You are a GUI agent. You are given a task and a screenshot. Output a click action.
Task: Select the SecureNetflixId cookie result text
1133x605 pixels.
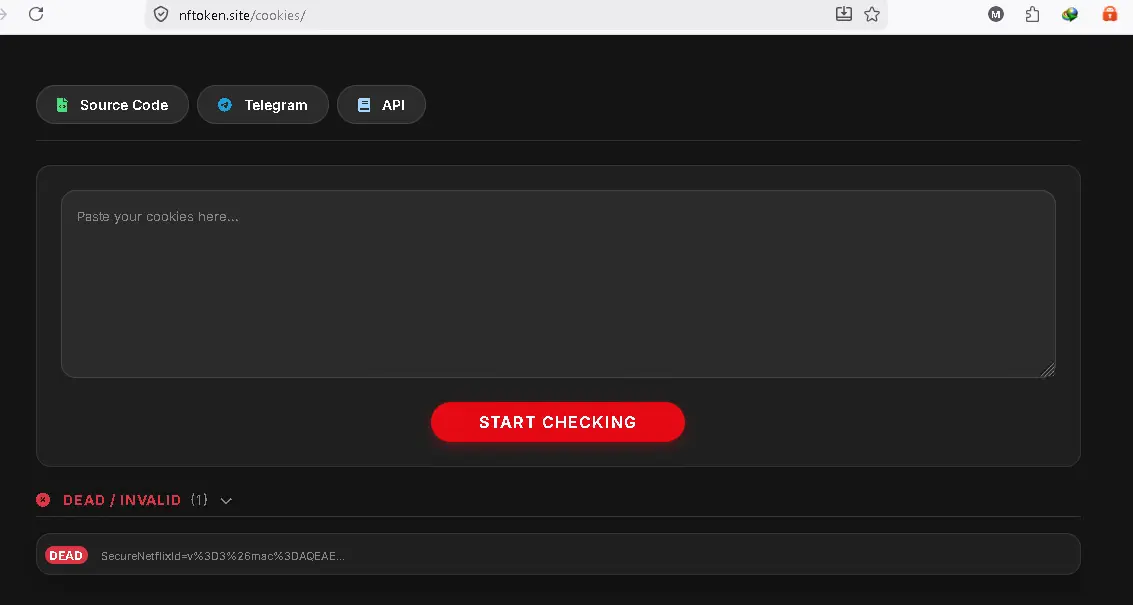[223, 556]
